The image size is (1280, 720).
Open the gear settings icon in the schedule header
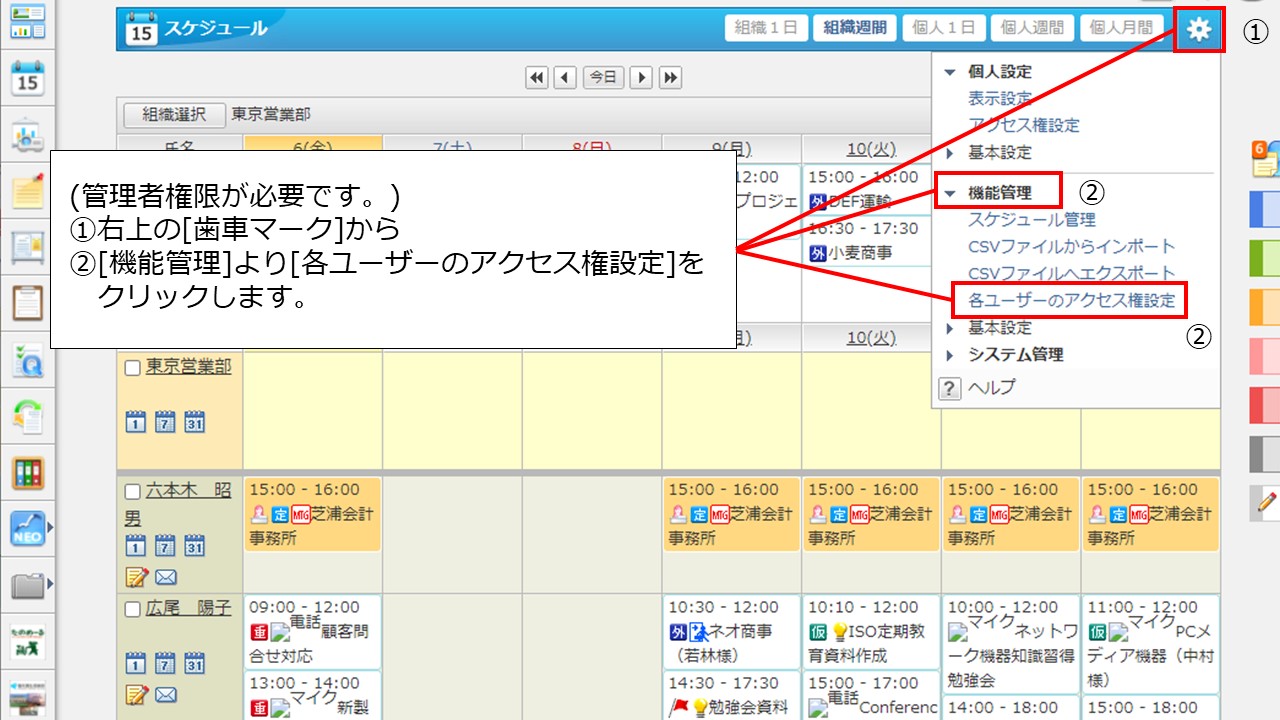click(x=1198, y=27)
